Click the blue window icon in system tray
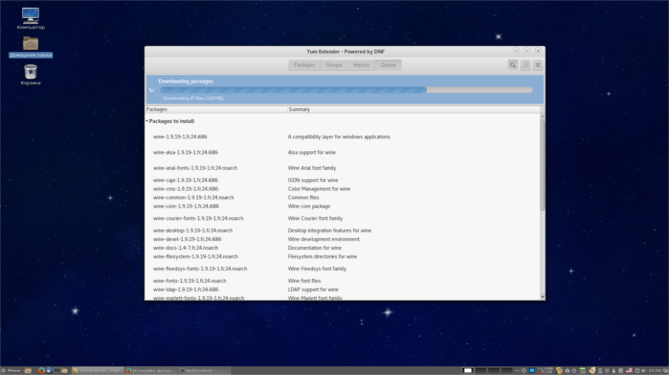 [x=532, y=370]
